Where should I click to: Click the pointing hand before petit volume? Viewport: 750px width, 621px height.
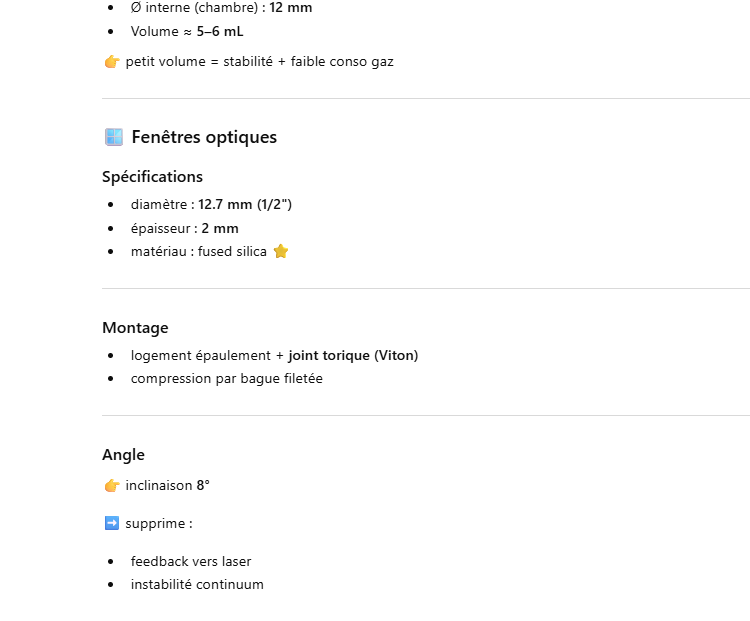click(112, 62)
